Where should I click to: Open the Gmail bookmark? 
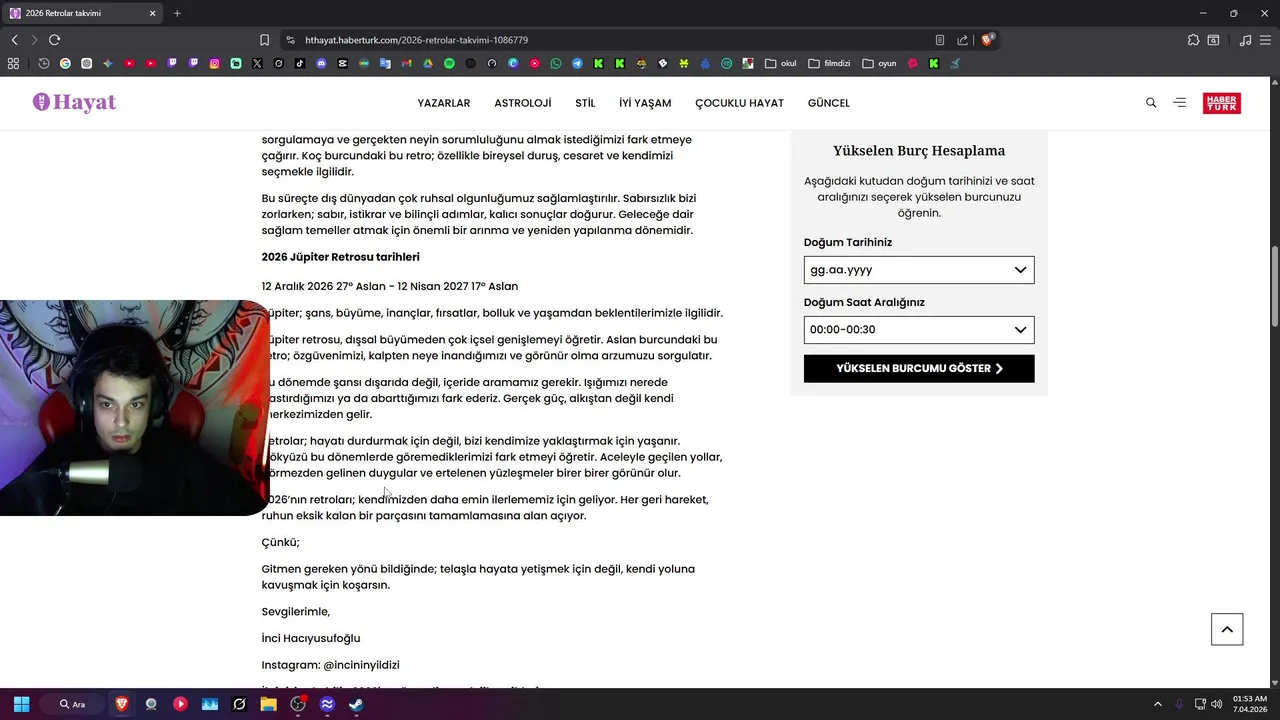coord(406,63)
